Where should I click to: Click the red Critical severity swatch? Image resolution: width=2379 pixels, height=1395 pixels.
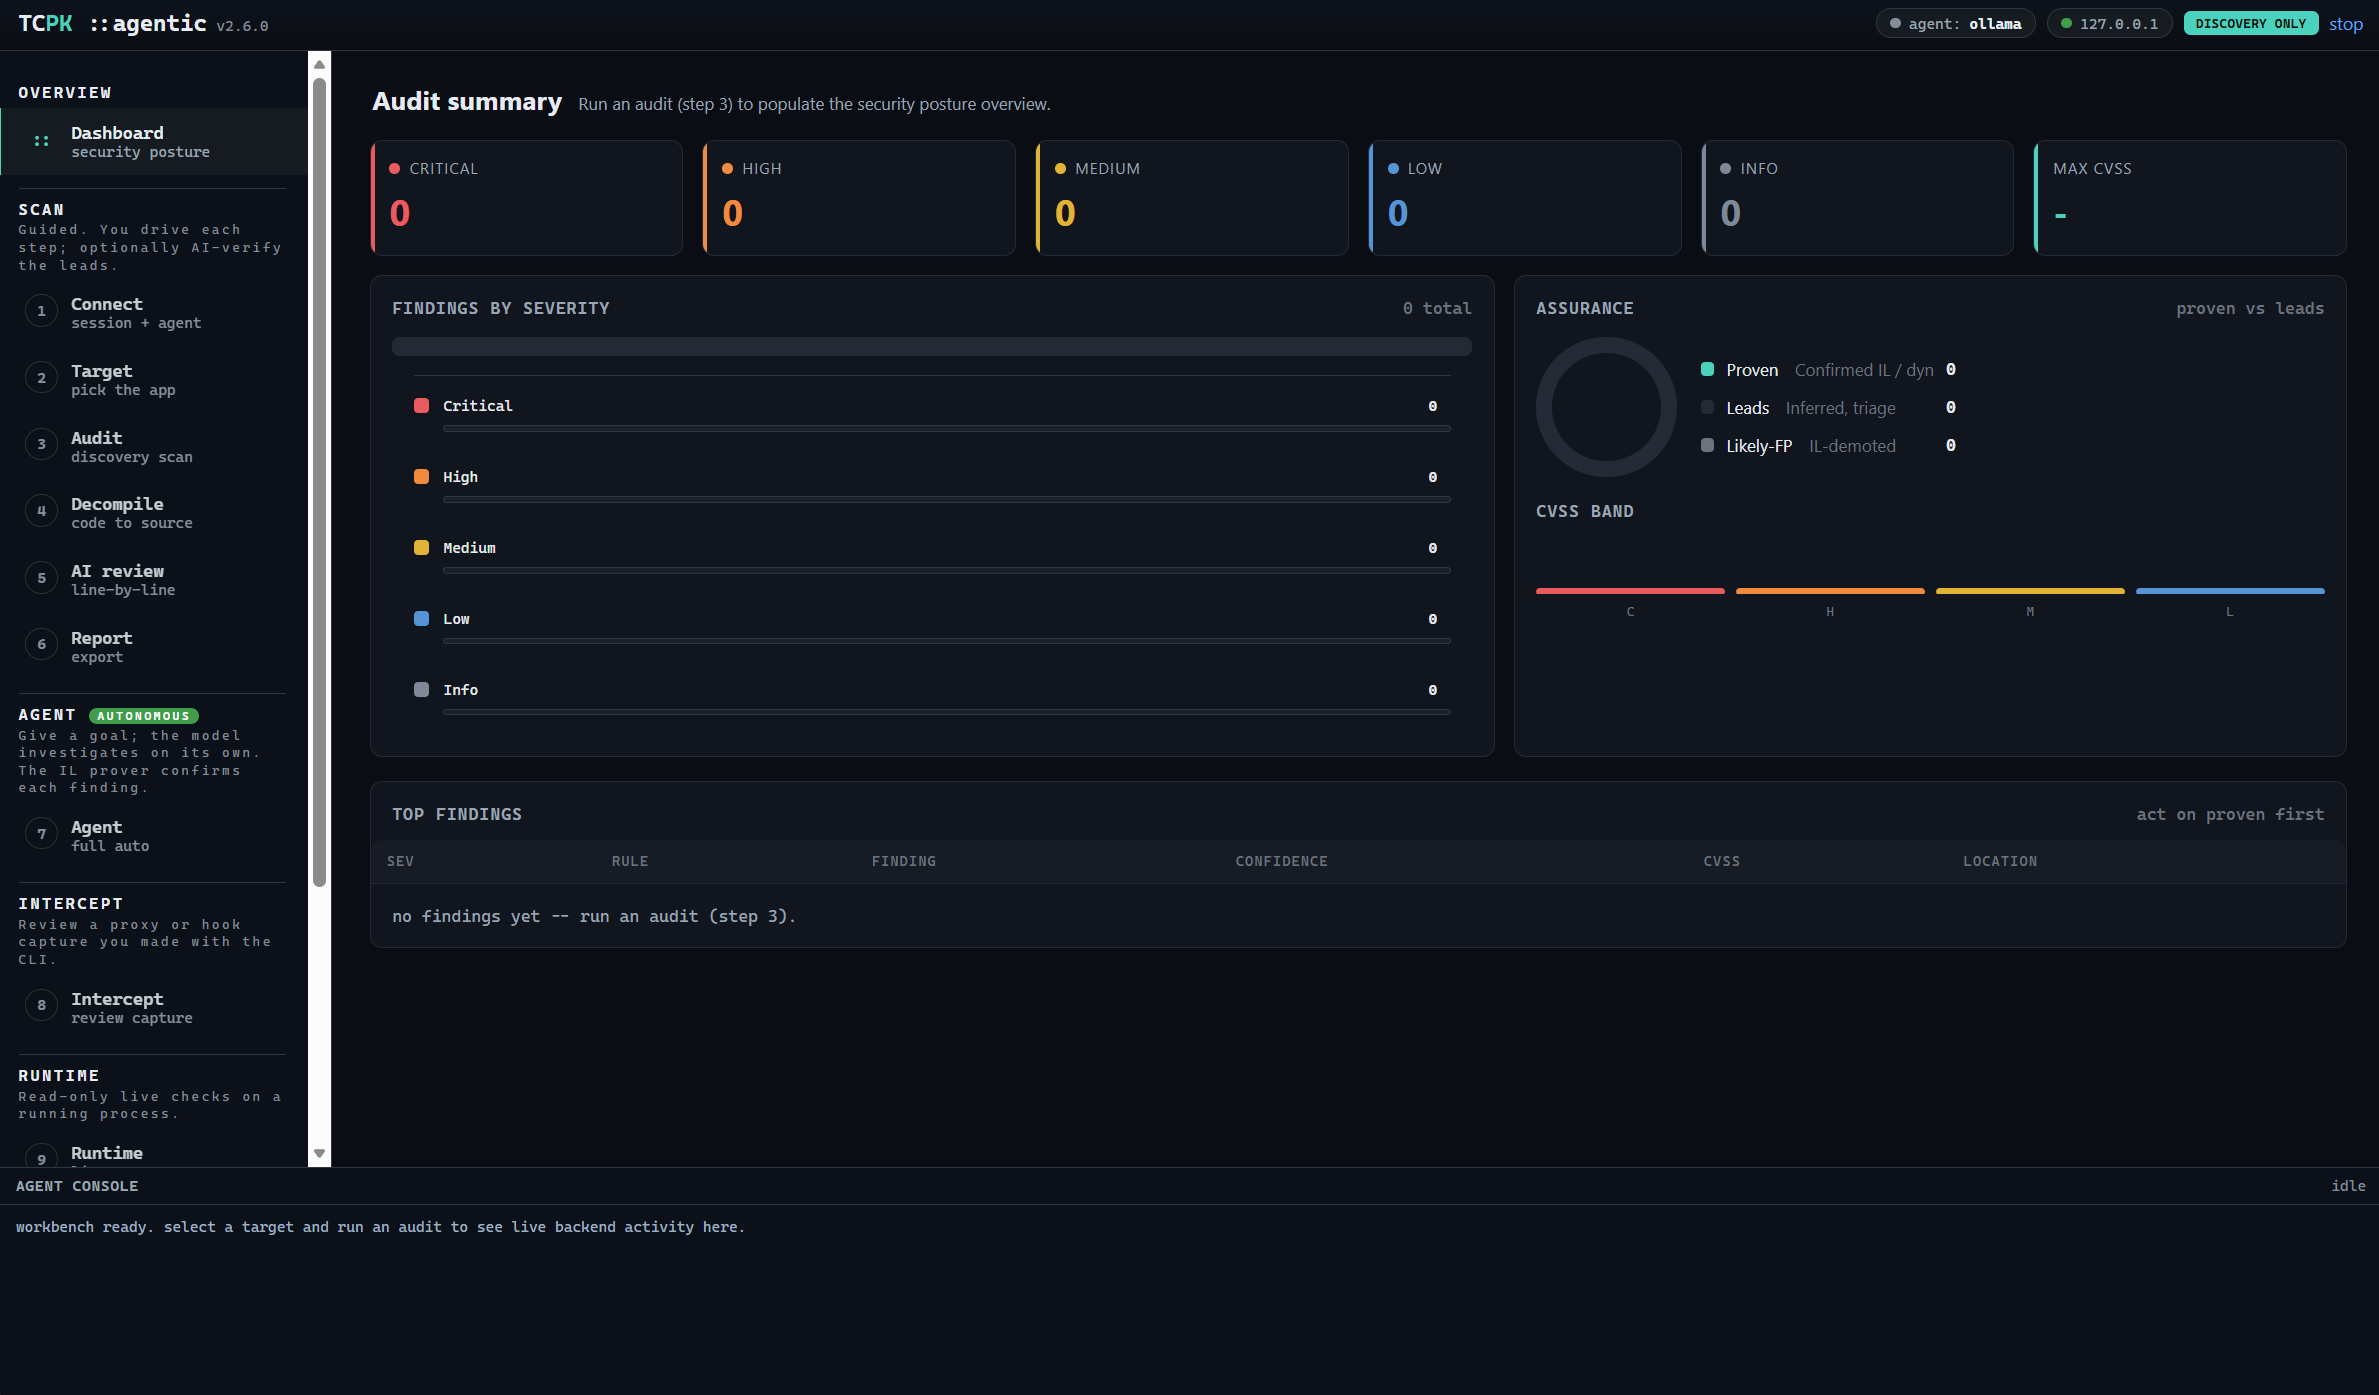pyautogui.click(x=422, y=406)
